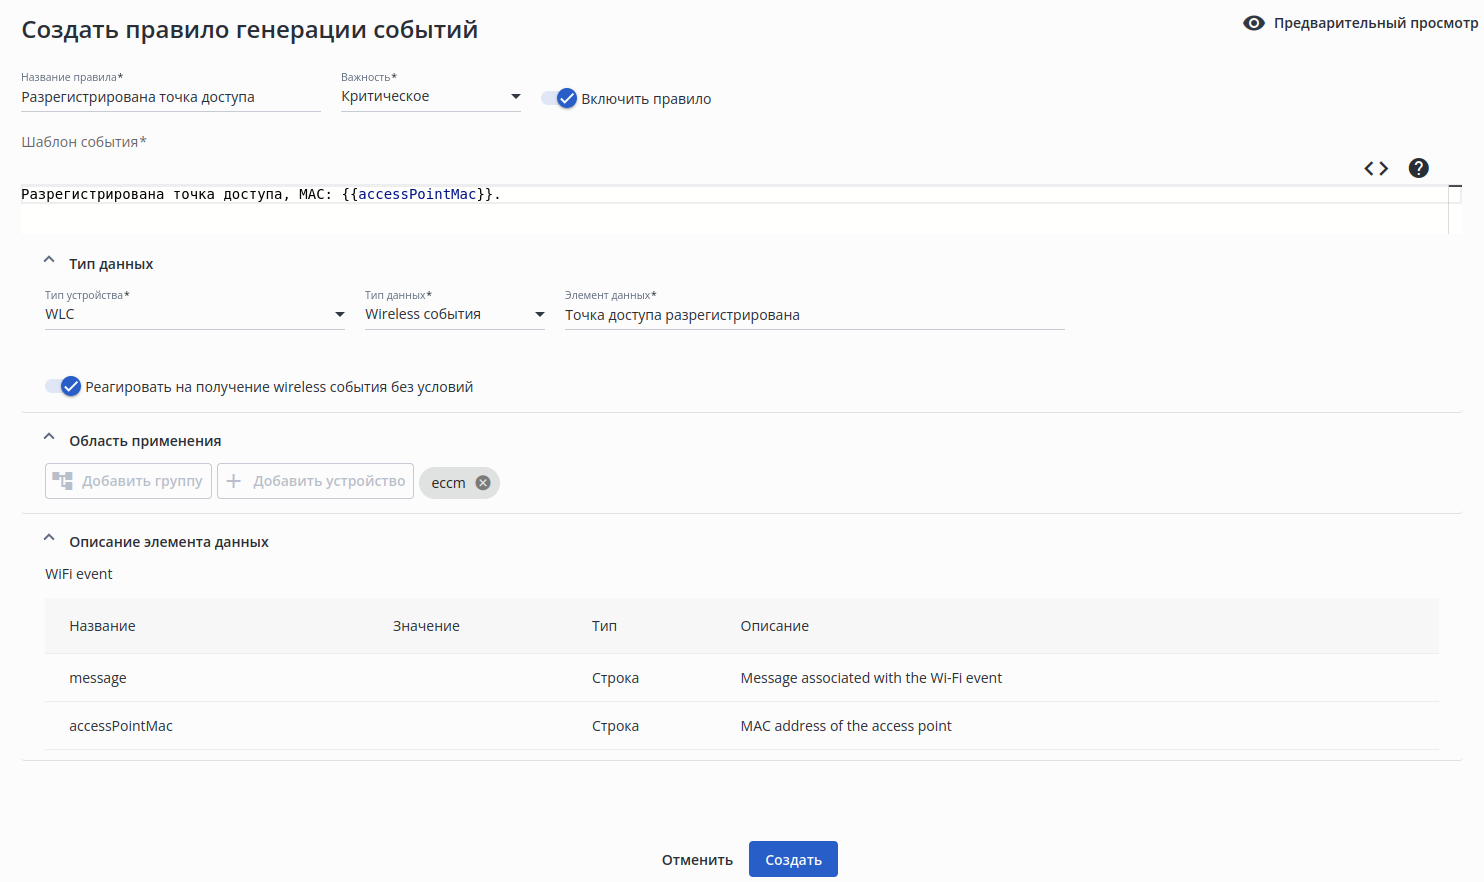Open the Тип устройства dropdown

pos(194,314)
